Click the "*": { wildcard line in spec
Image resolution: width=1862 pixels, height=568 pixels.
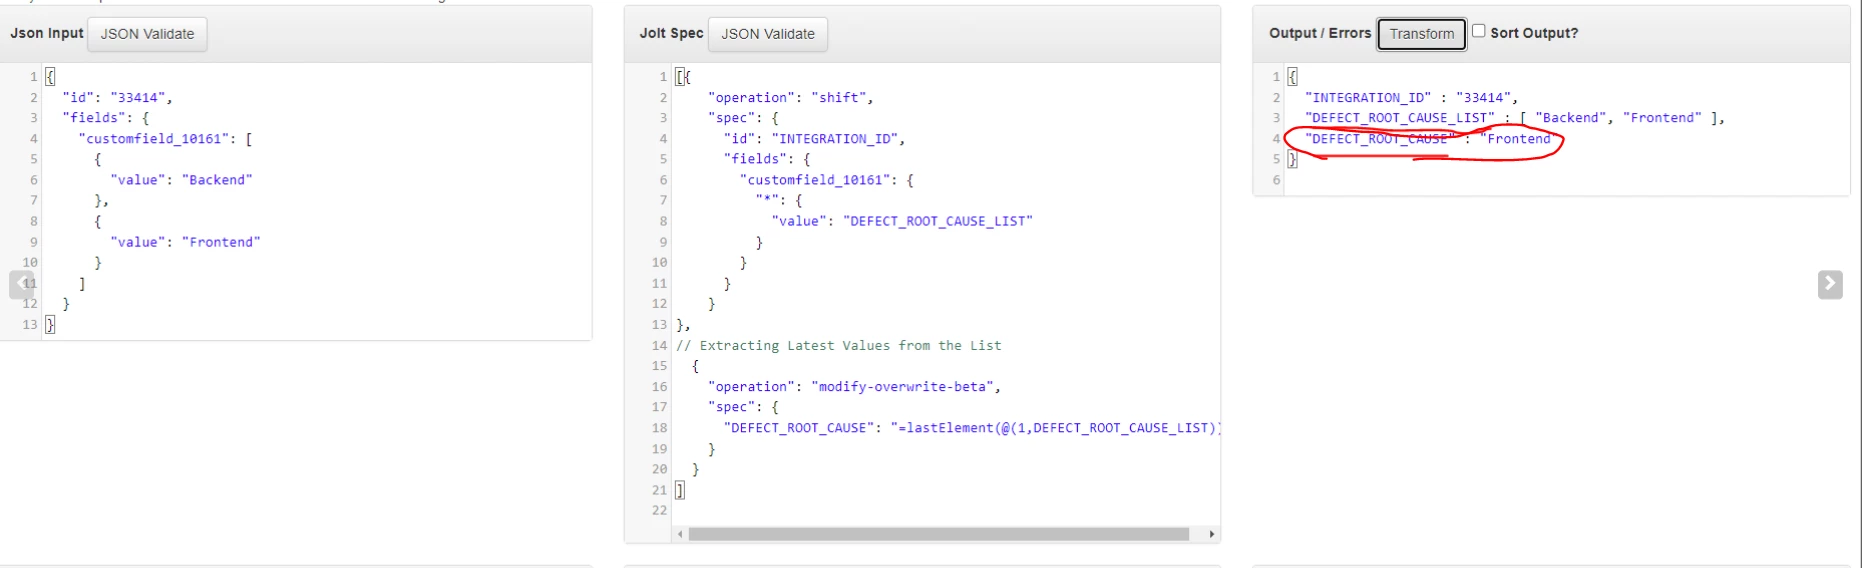click(778, 200)
